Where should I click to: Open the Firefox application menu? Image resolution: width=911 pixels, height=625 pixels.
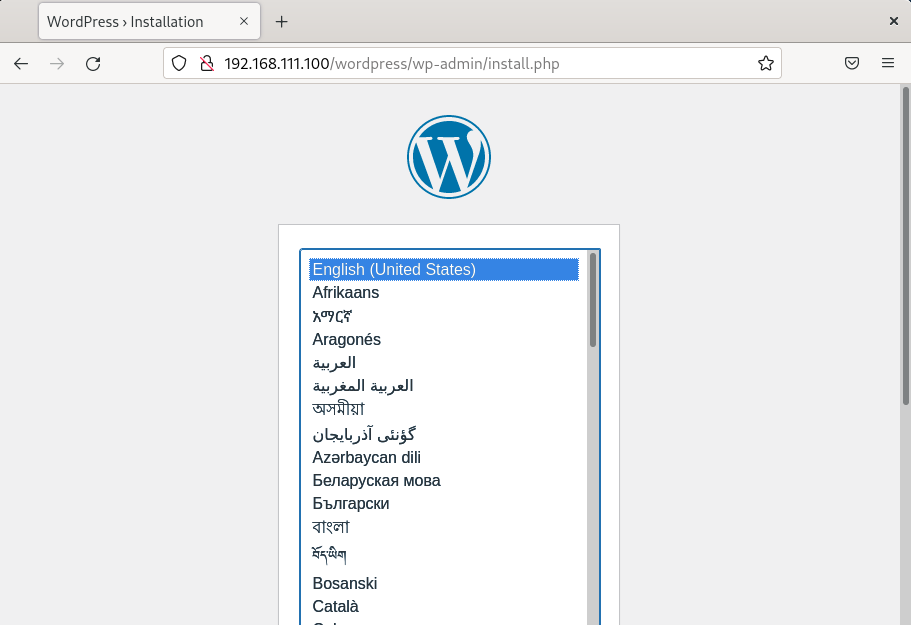pos(887,62)
